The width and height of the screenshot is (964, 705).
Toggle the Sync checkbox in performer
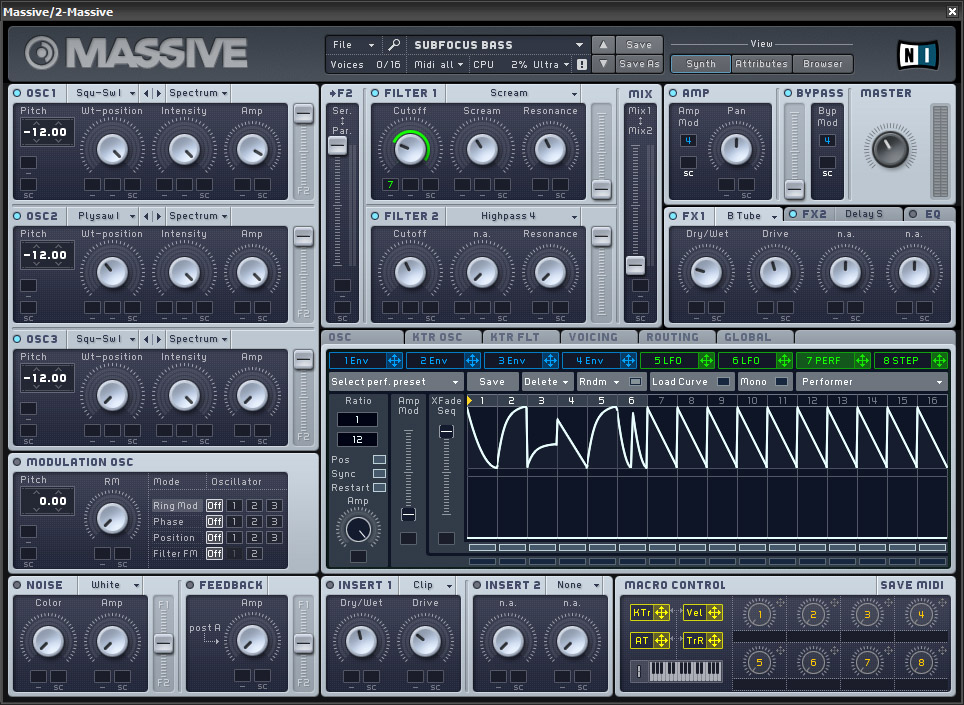click(x=379, y=474)
